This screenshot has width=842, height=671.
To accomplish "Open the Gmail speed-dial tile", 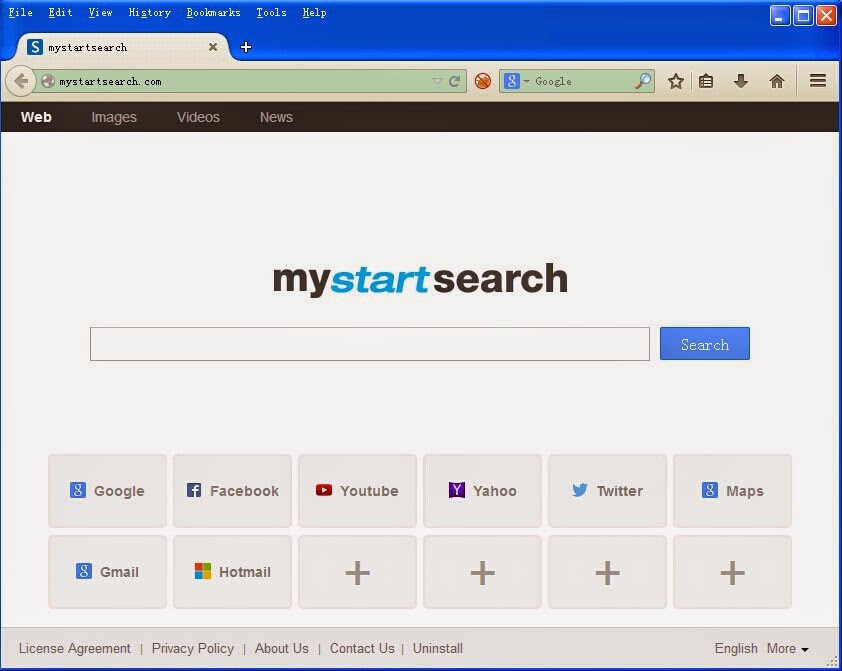I will tap(107, 572).
